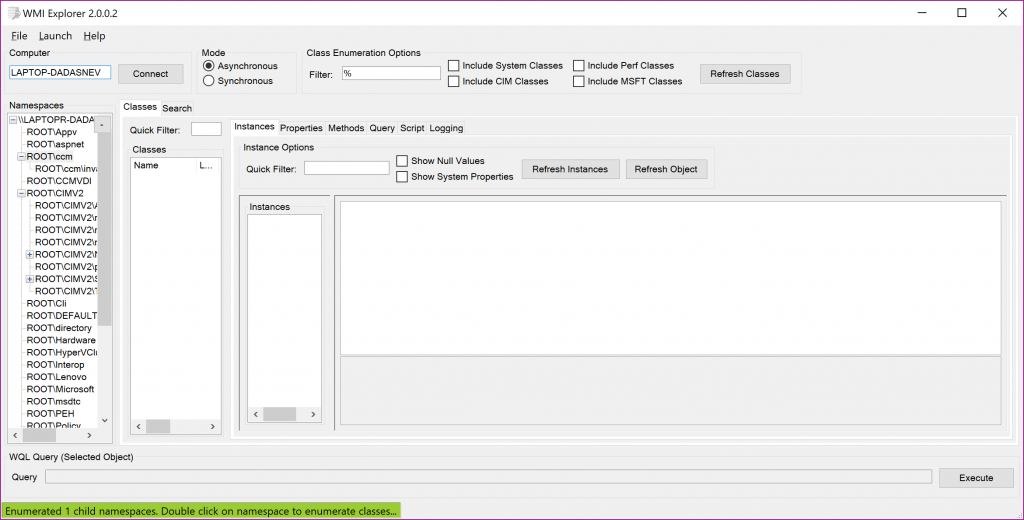Click Instances list scrollbar left arrow
This screenshot has width=1024, height=520.
point(255,414)
